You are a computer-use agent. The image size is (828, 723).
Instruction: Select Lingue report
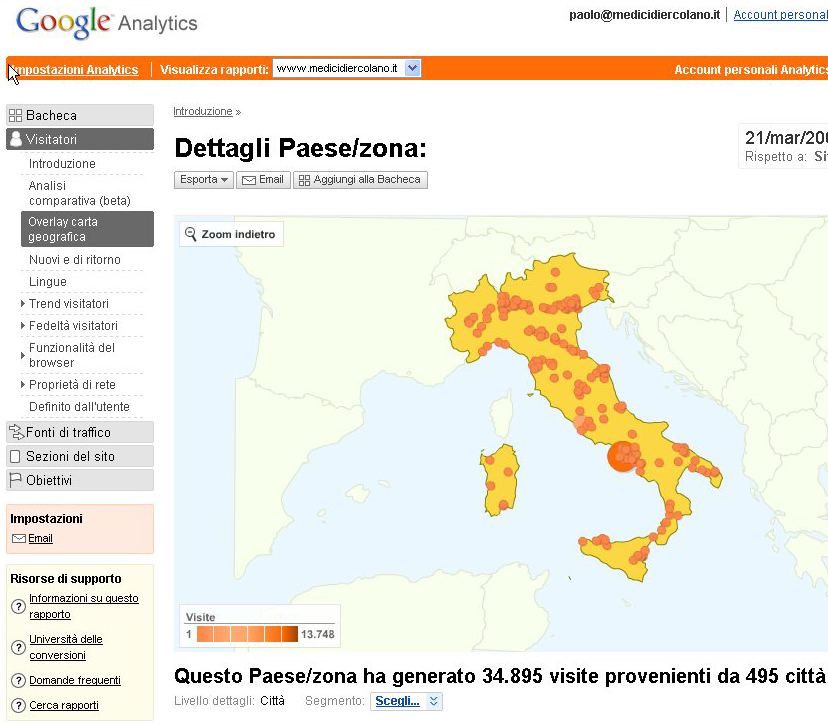tap(48, 281)
